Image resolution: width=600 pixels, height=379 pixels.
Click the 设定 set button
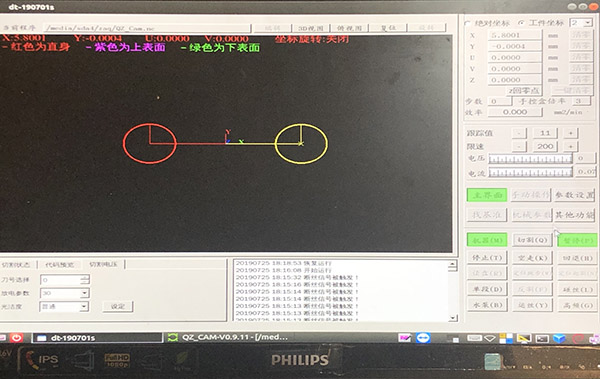coord(117,306)
